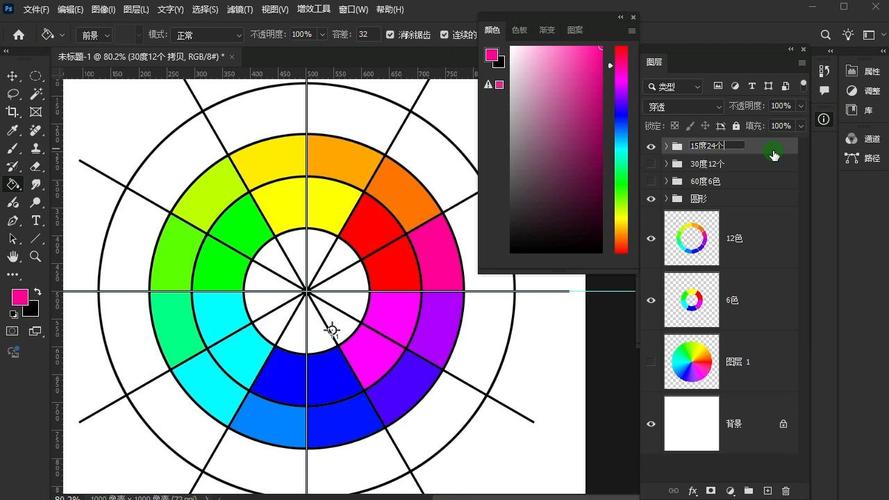
Task: Select the Hand tool
Action: click(12, 256)
